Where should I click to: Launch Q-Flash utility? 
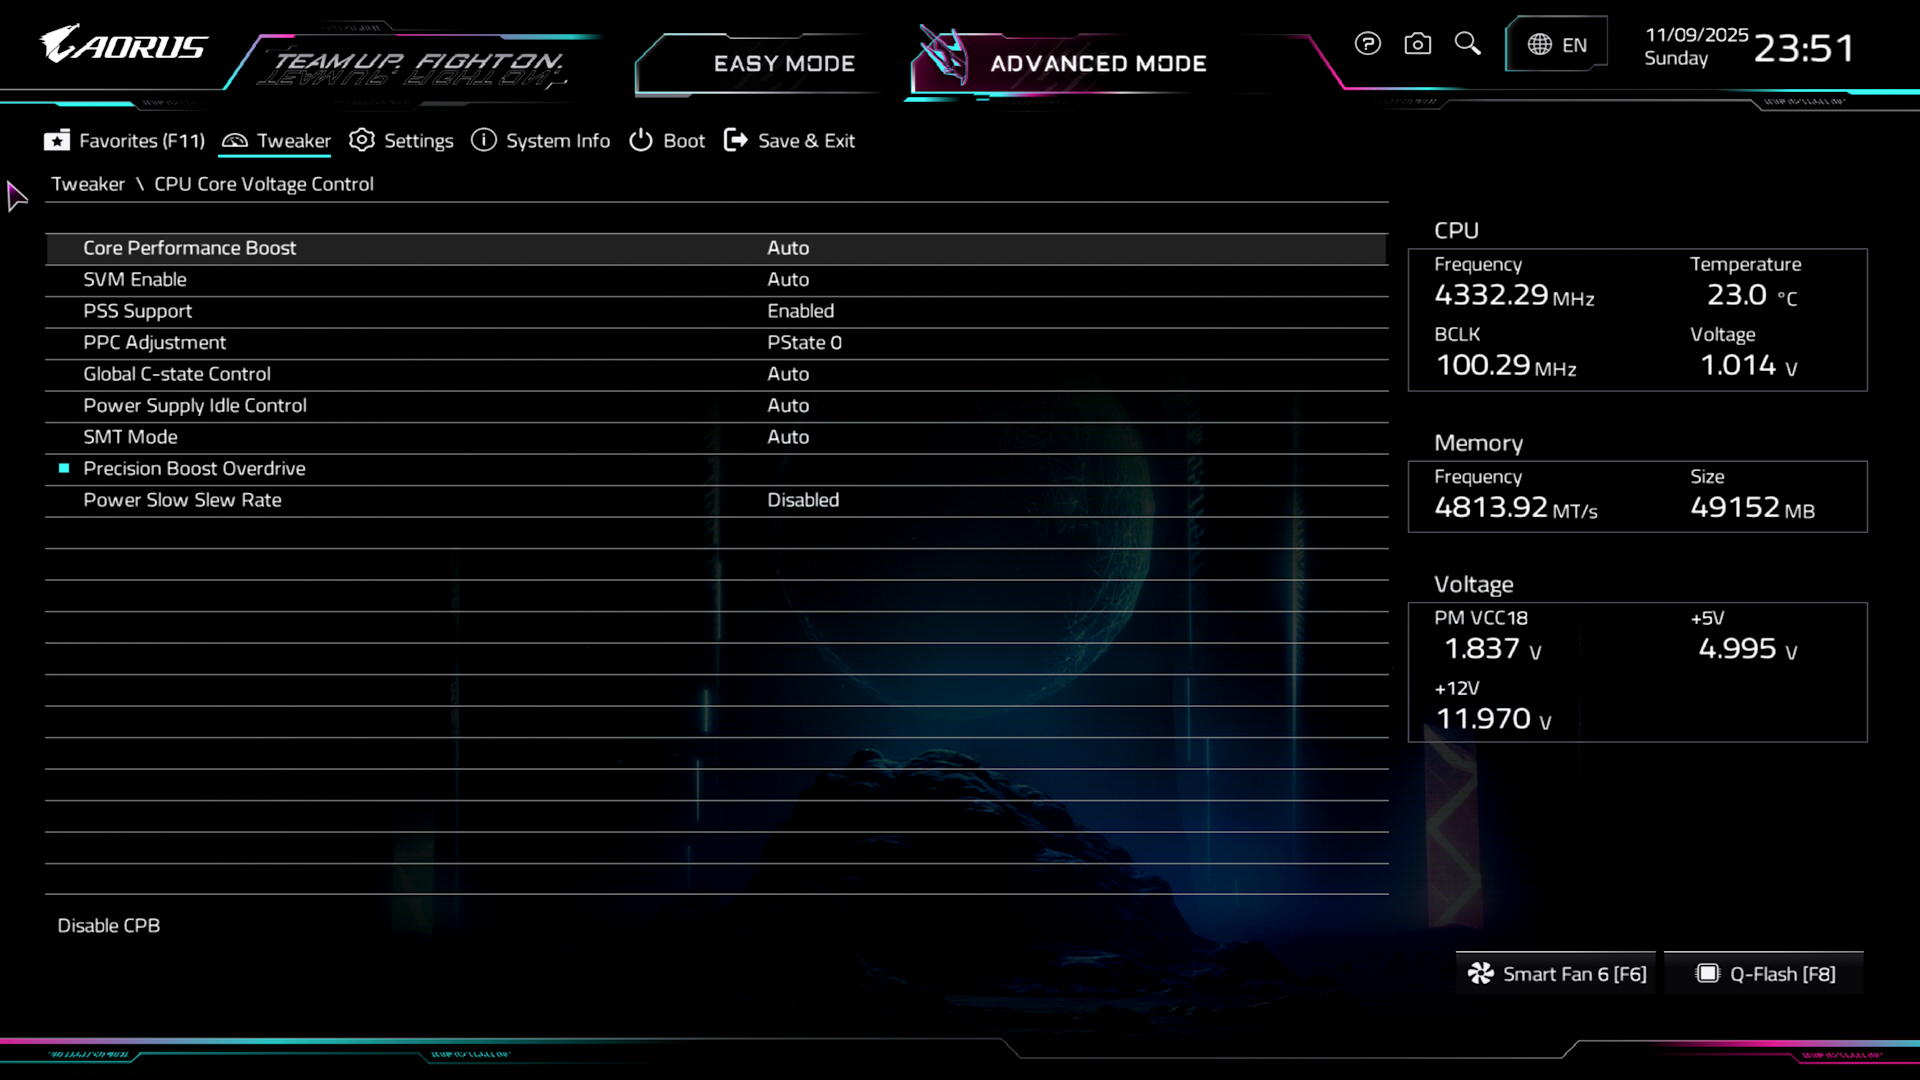click(x=1765, y=974)
